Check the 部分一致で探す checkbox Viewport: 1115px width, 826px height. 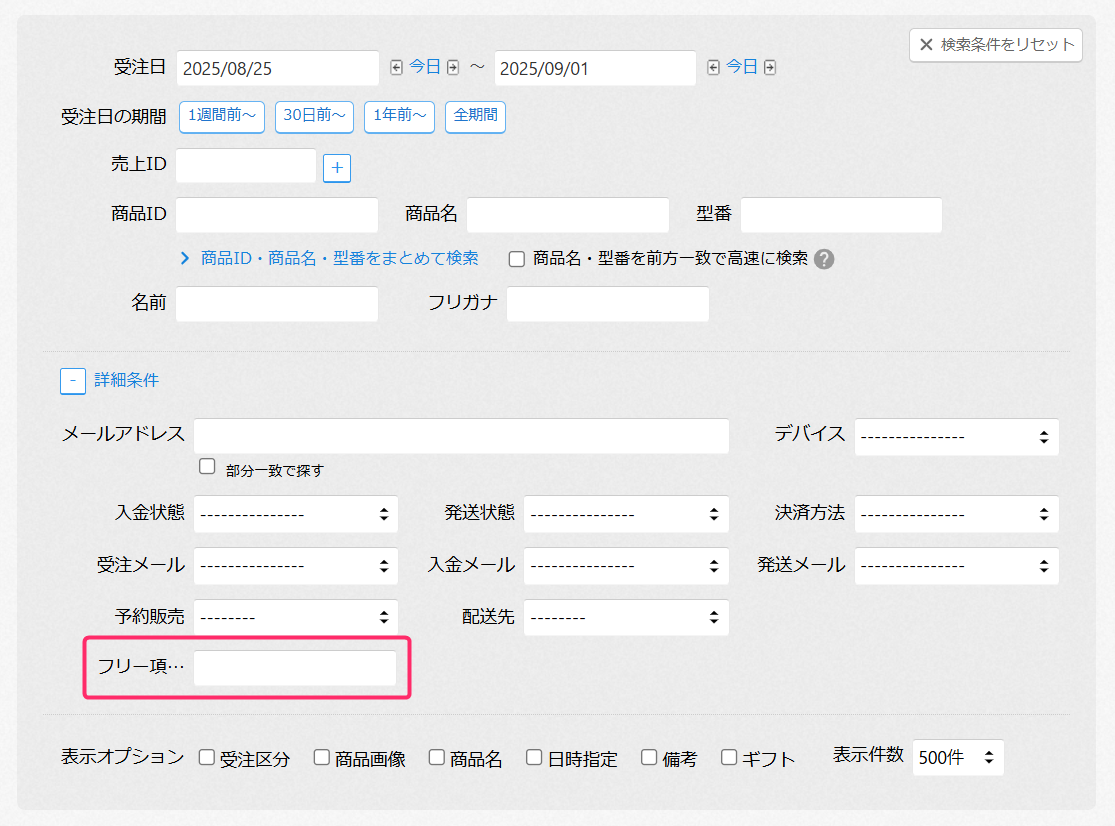click(x=208, y=466)
